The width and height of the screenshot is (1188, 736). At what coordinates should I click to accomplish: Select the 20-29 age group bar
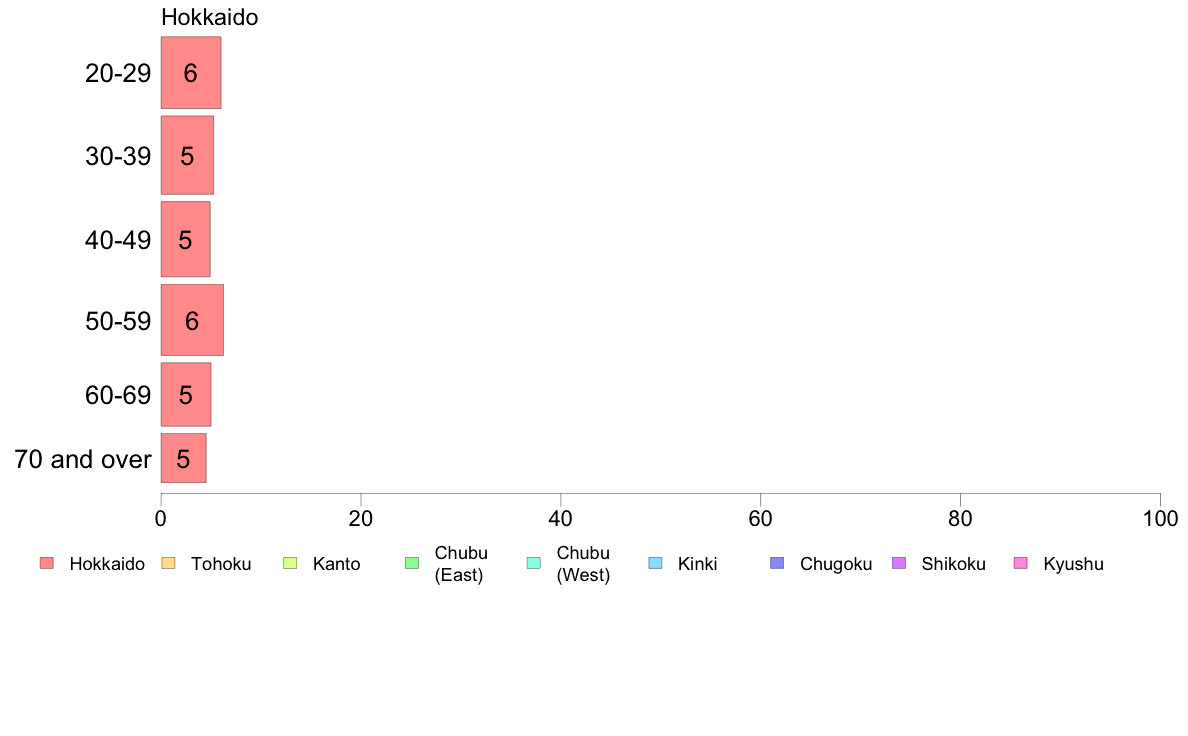pyautogui.click(x=191, y=73)
